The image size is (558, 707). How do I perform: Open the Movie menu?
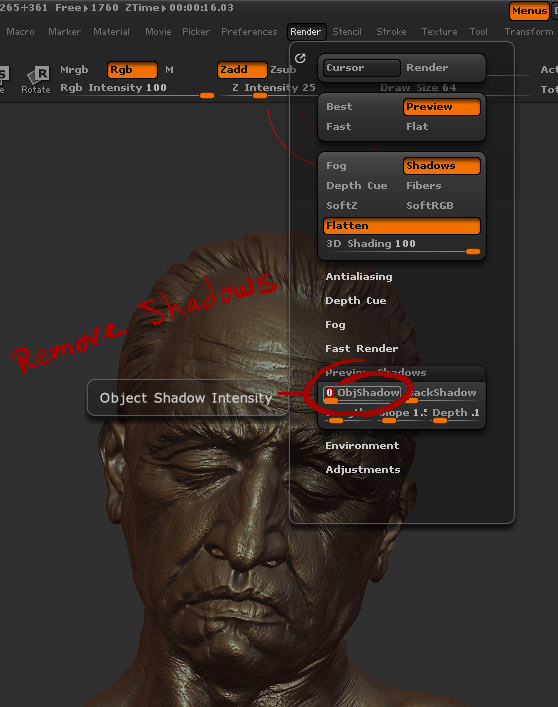158,32
